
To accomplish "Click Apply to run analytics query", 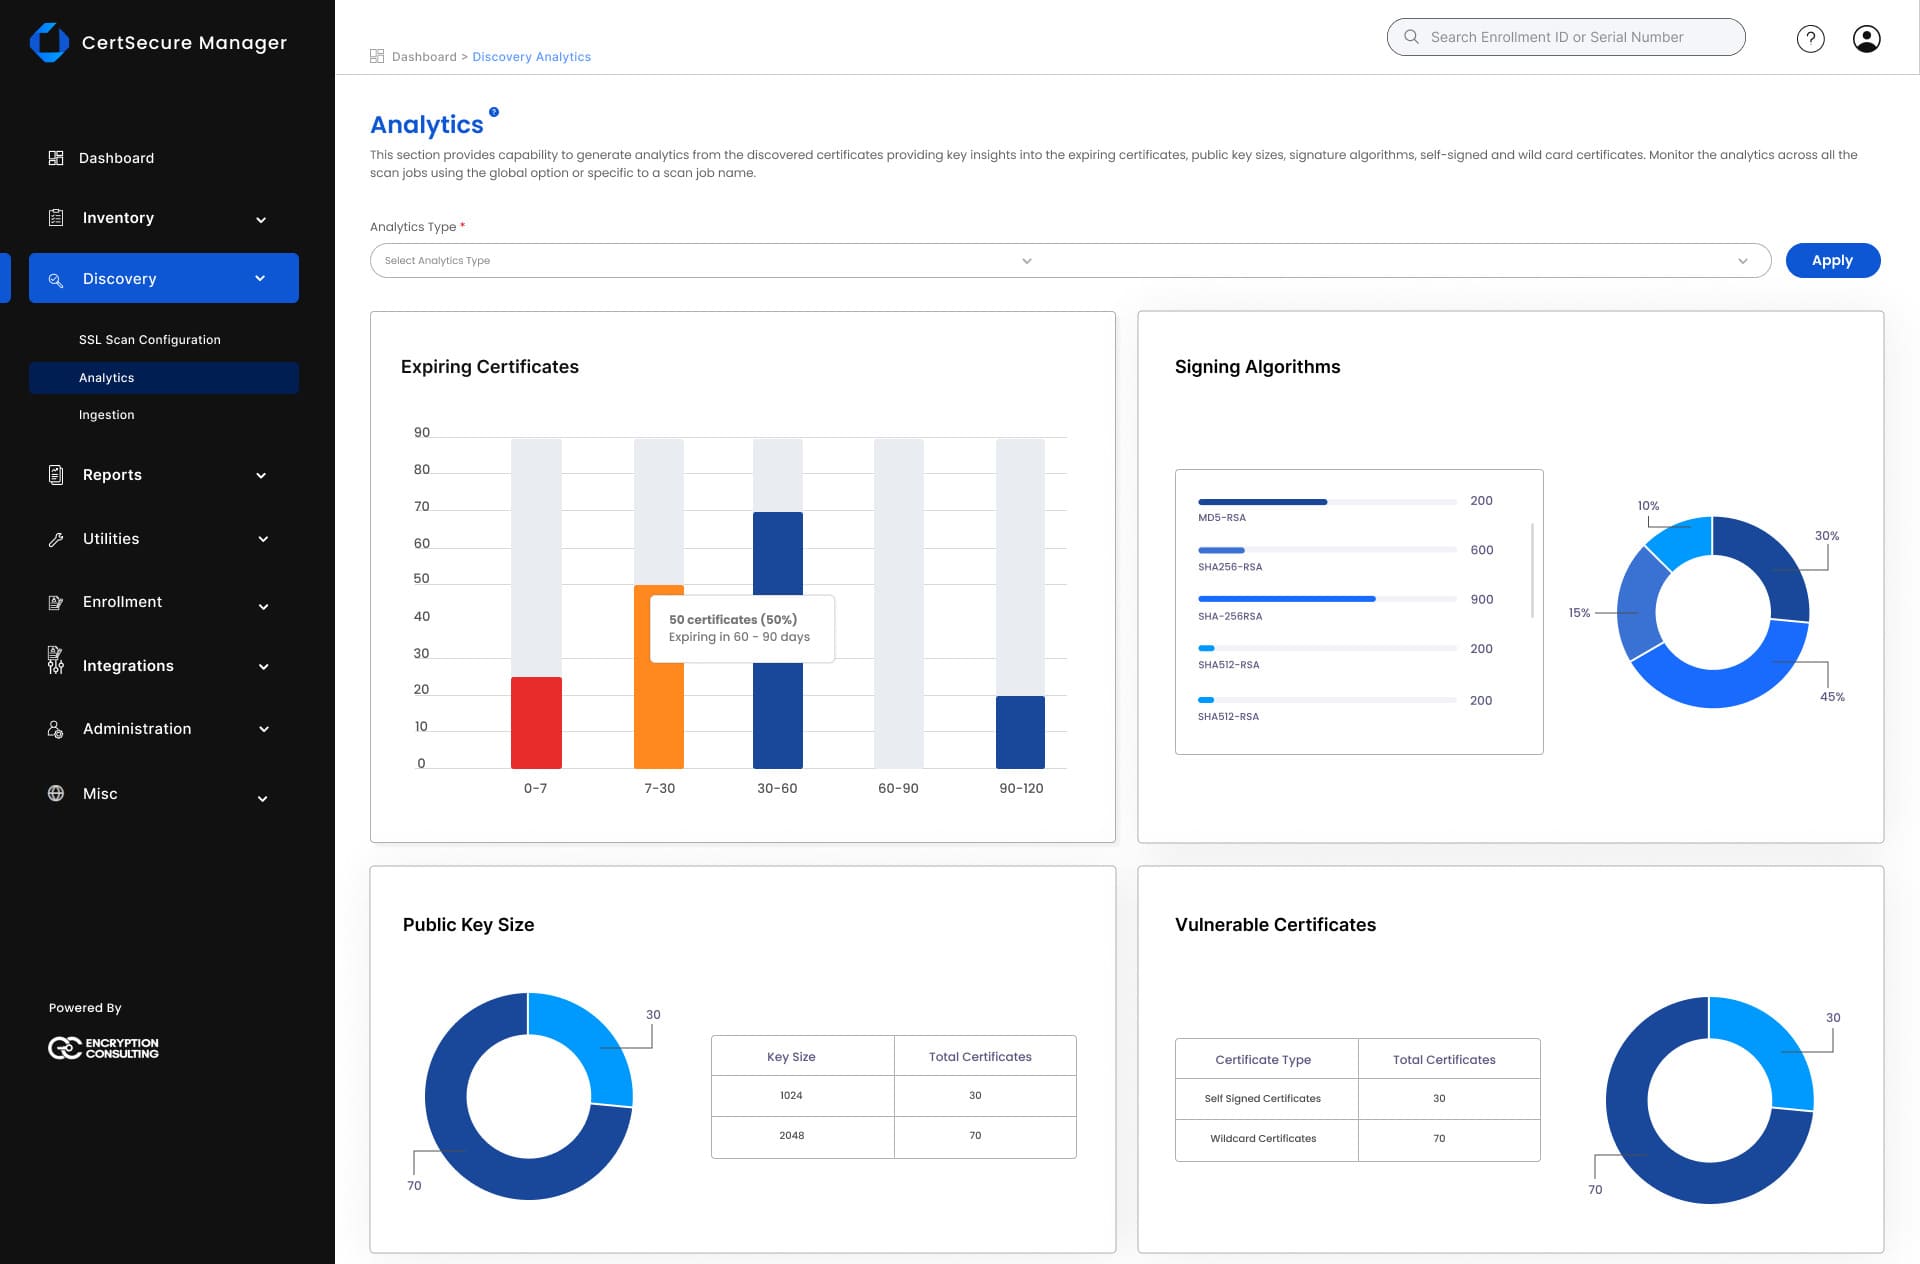I will click(x=1833, y=260).
